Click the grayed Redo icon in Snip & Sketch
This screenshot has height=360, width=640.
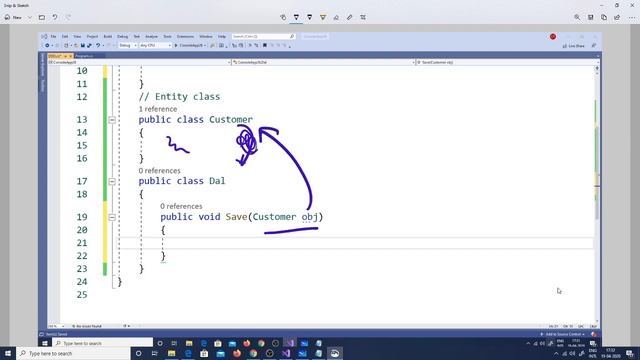point(68,18)
